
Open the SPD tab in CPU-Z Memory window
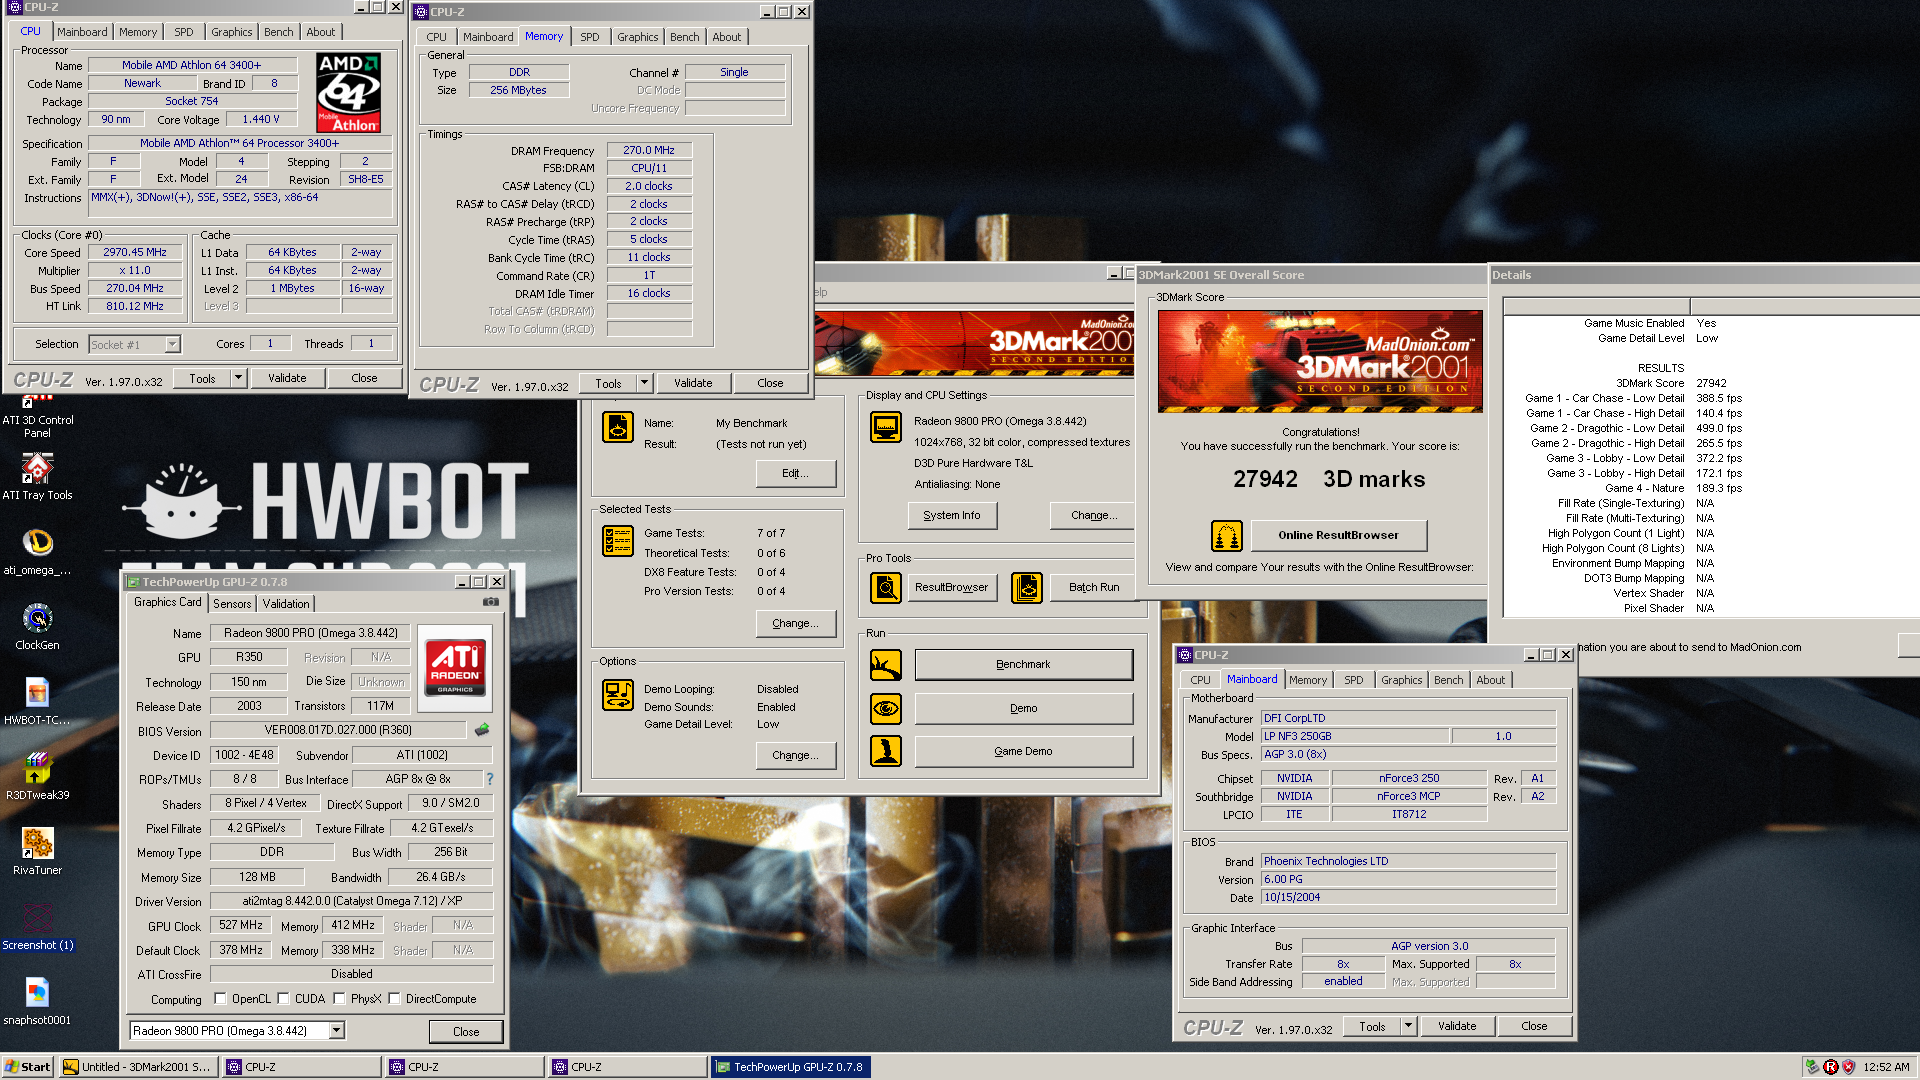point(590,37)
